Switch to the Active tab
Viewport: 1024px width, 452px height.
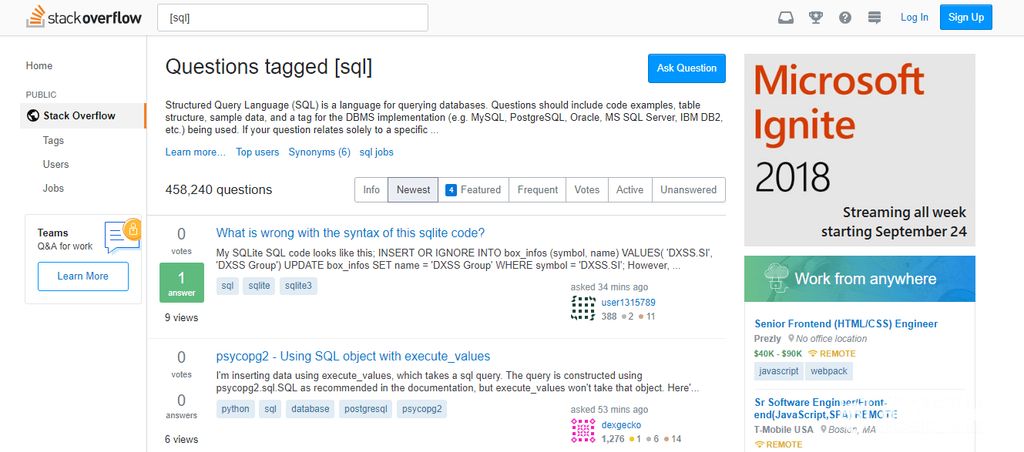(x=630, y=189)
